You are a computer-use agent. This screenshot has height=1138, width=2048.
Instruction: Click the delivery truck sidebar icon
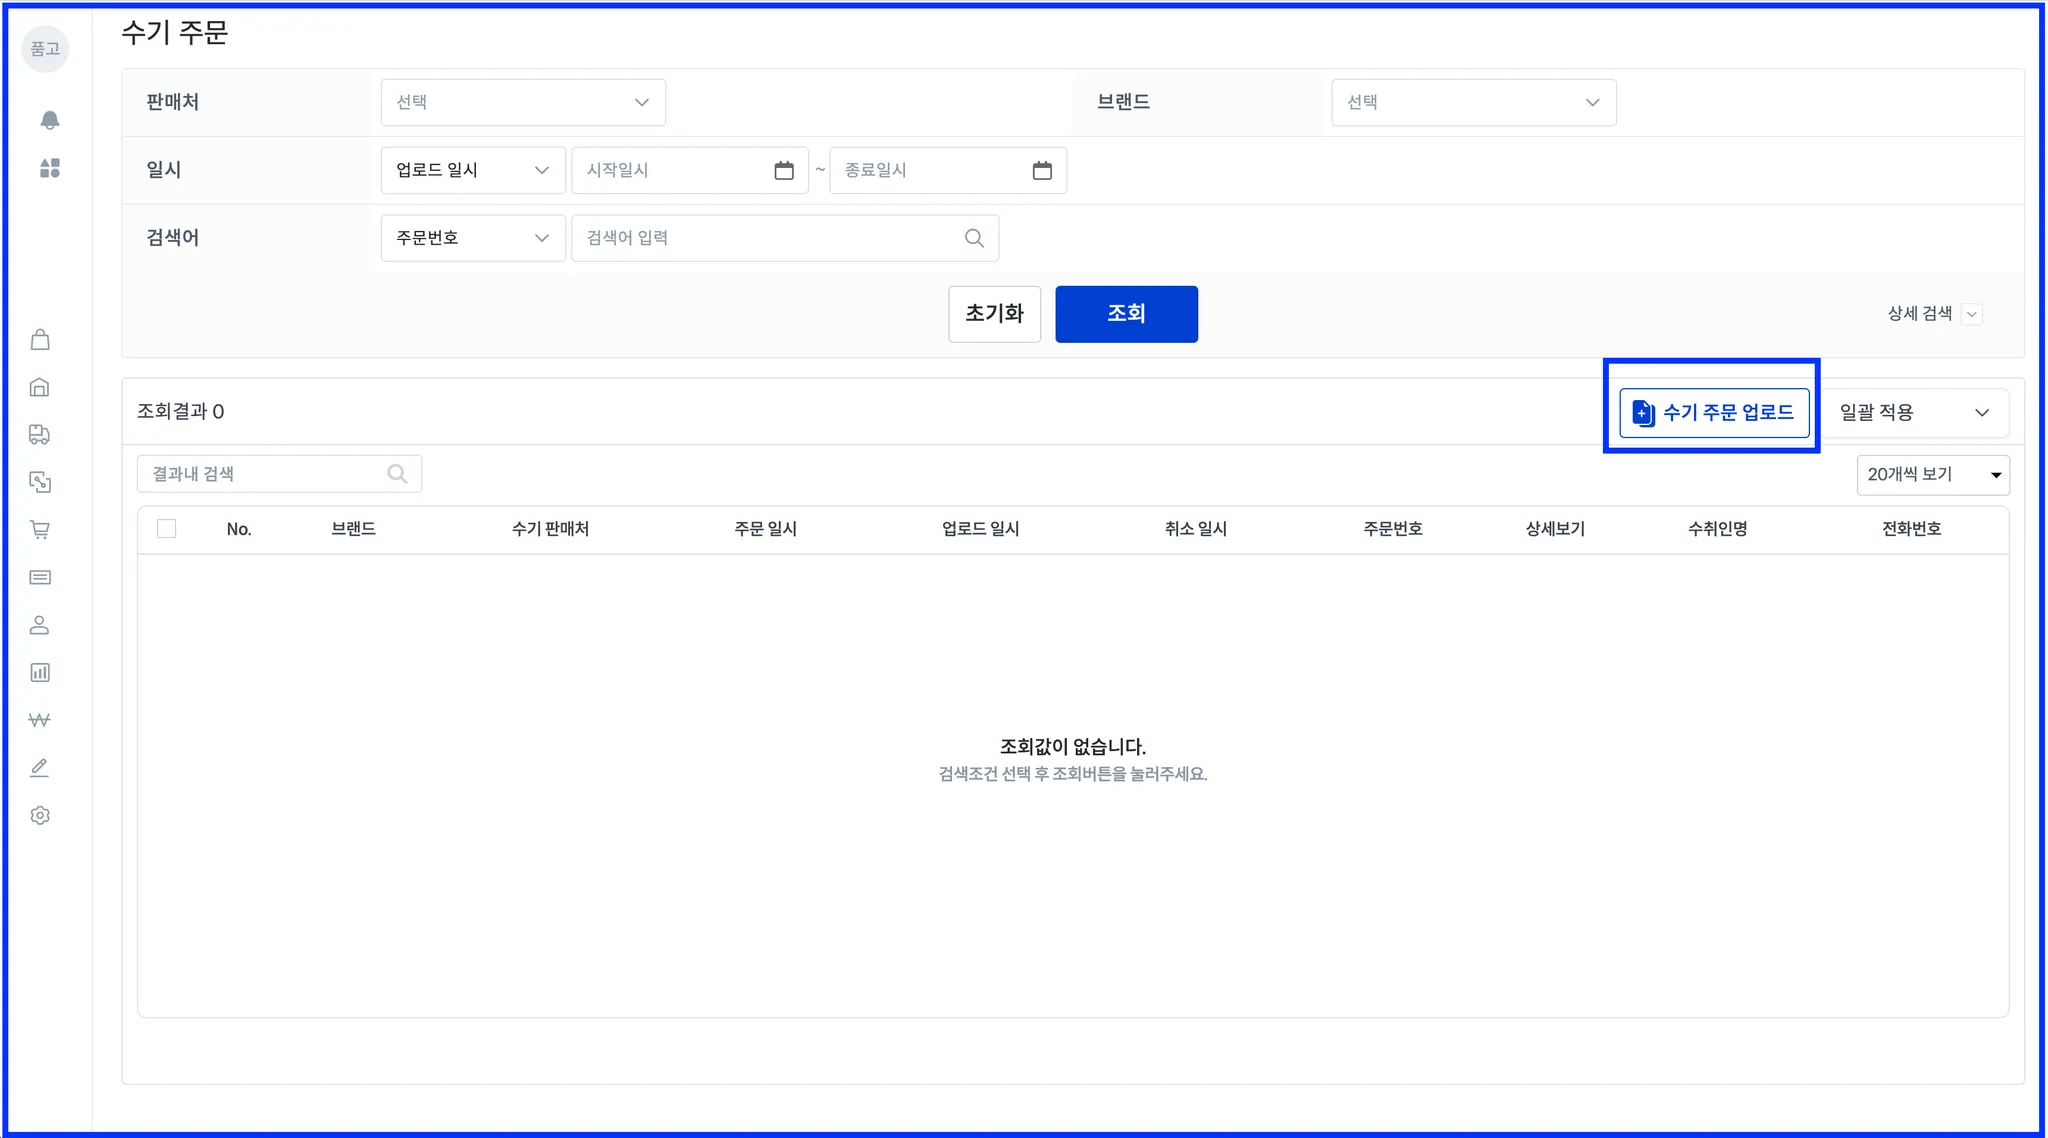(x=40, y=434)
